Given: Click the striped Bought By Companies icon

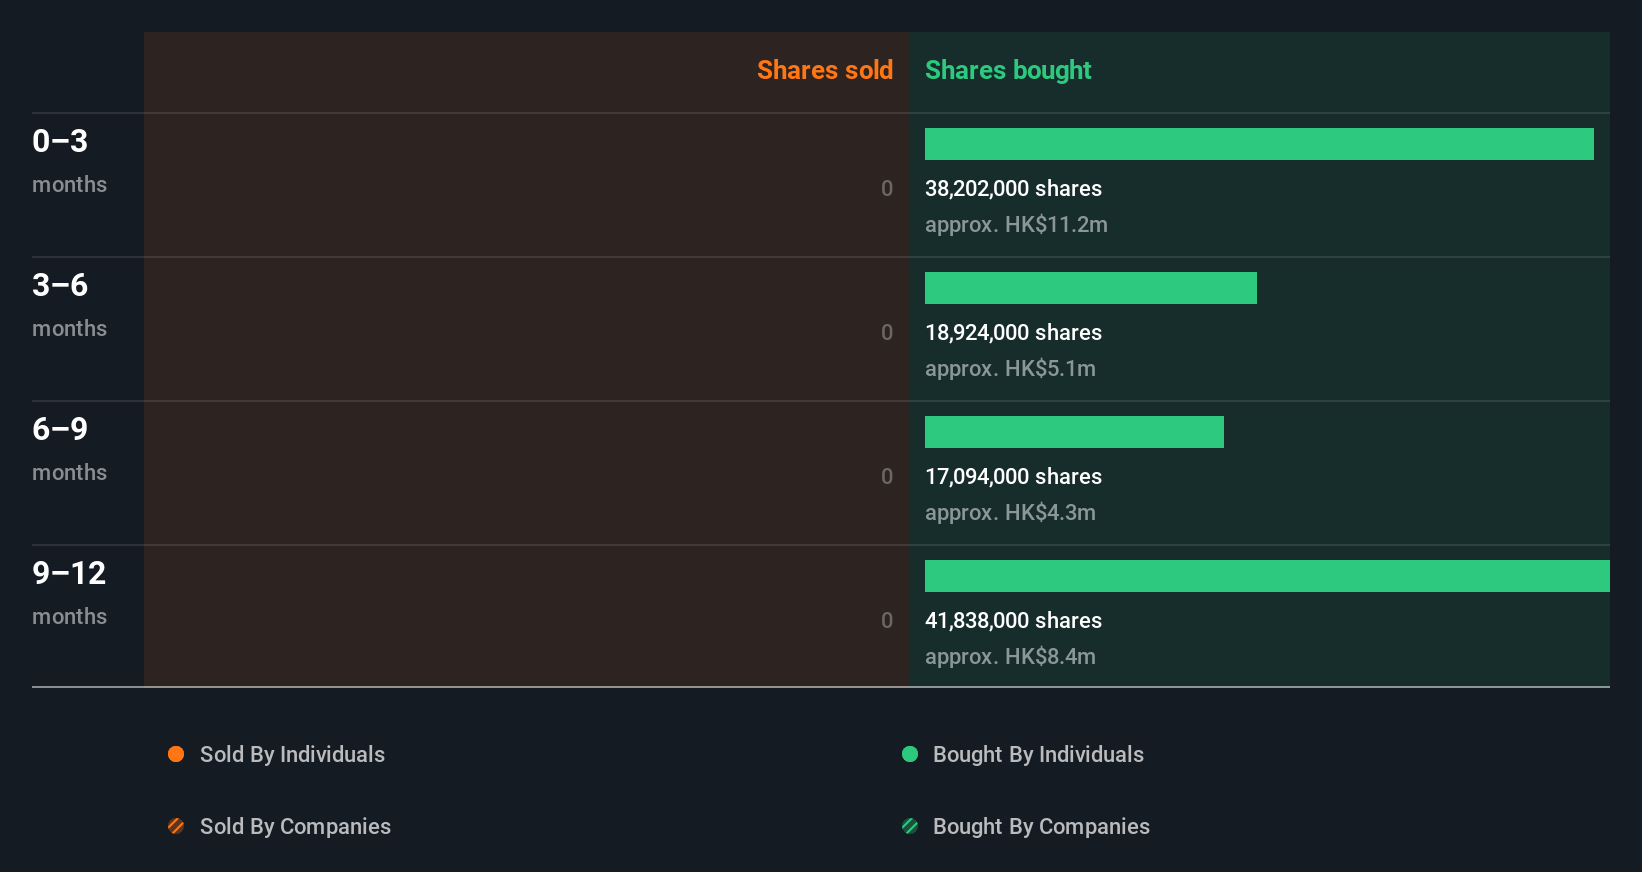Looking at the screenshot, I should click(x=910, y=826).
